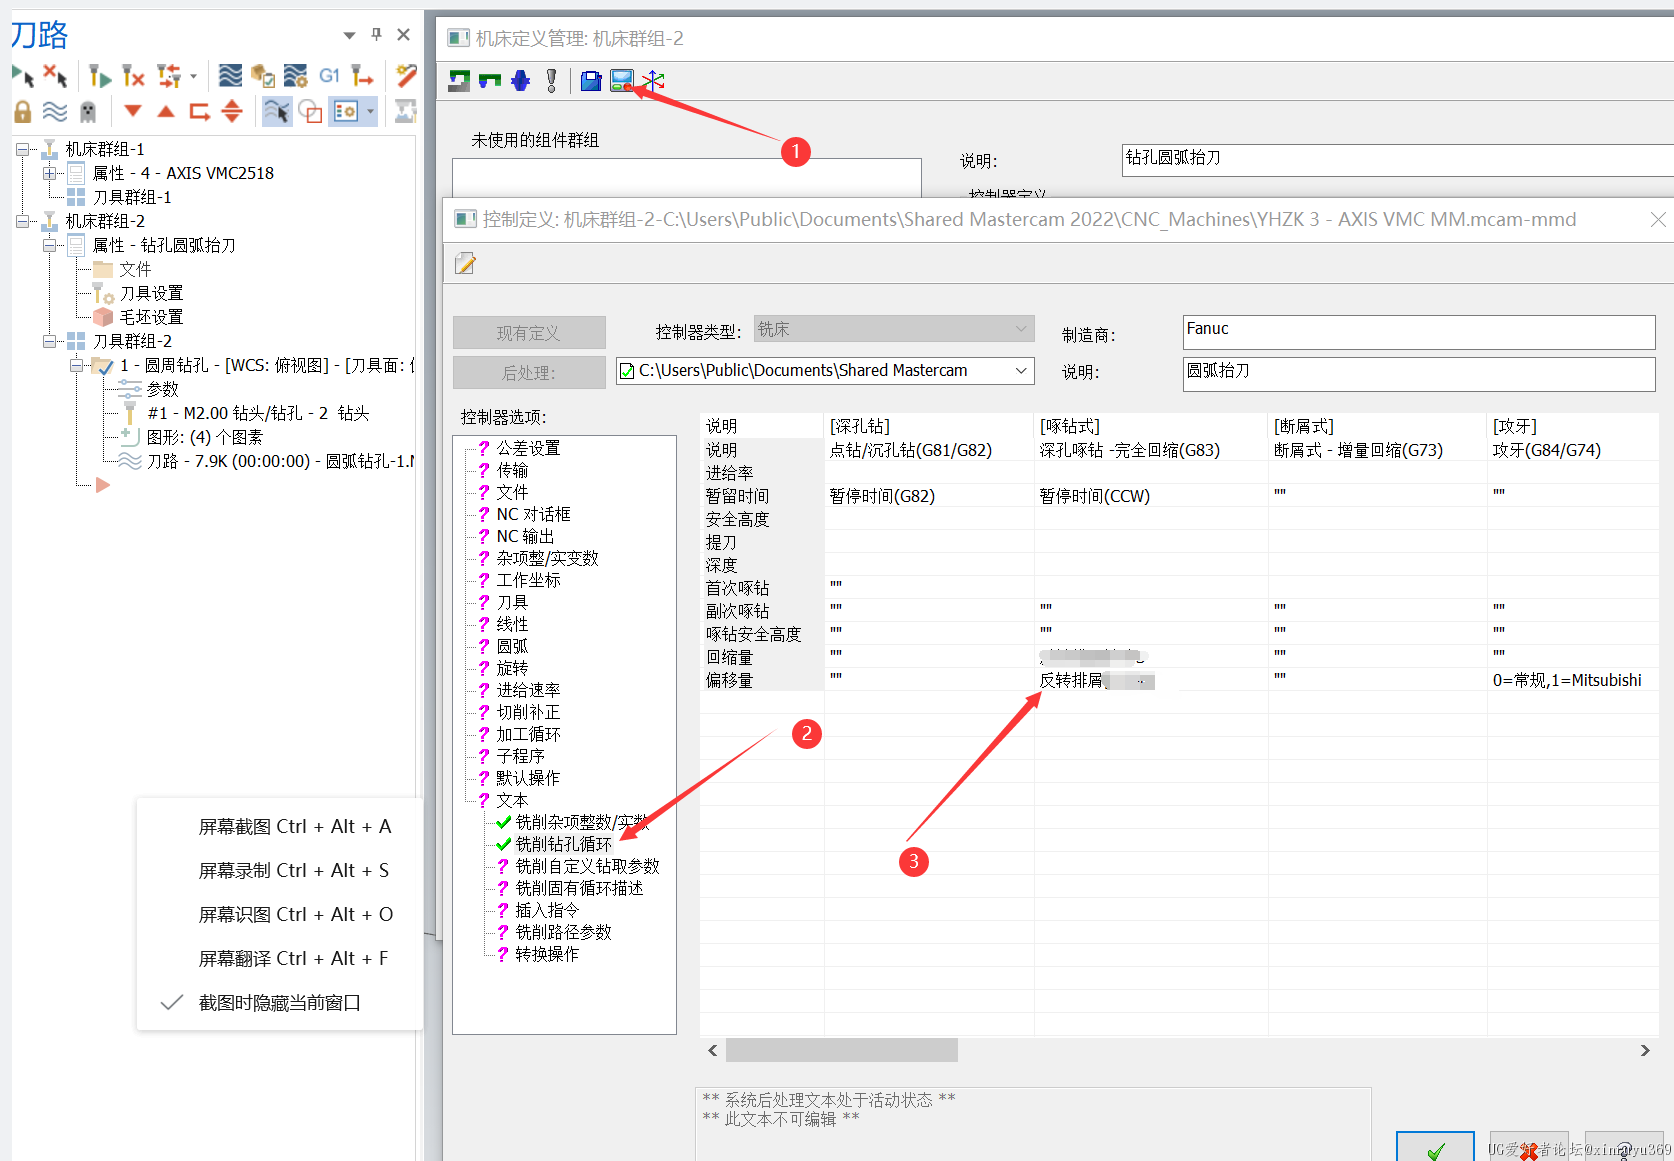This screenshot has height=1161, width=1674.
Task: Toggle the lock selected operations padlock icon
Action: (23, 111)
